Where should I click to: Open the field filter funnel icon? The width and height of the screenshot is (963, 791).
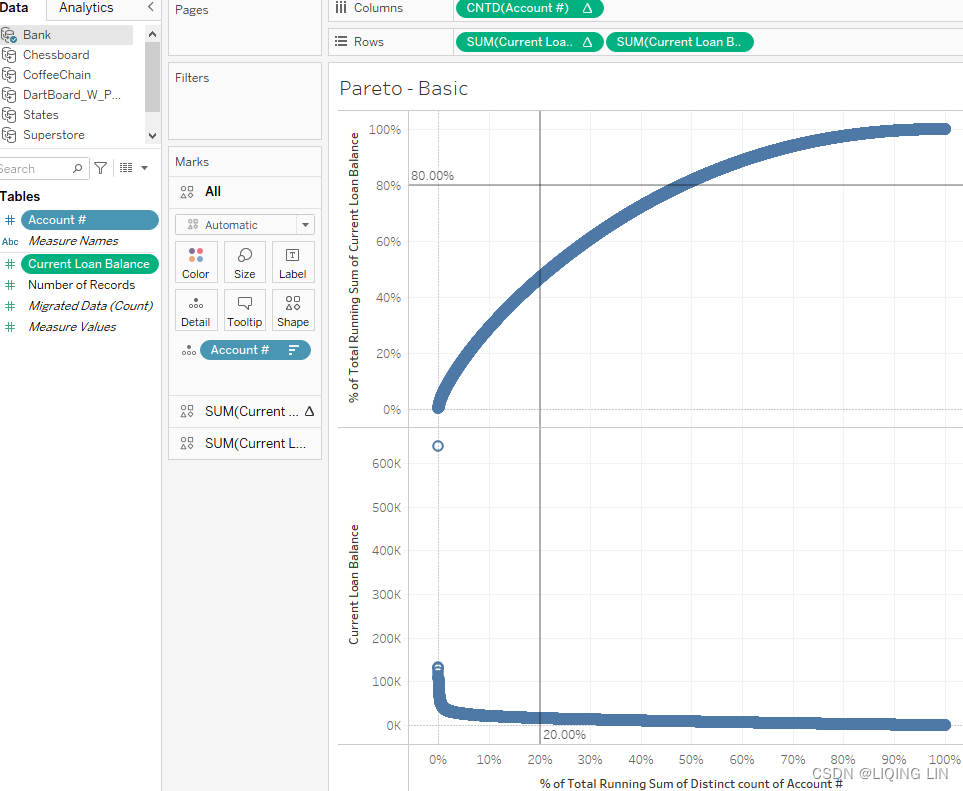[x=101, y=168]
